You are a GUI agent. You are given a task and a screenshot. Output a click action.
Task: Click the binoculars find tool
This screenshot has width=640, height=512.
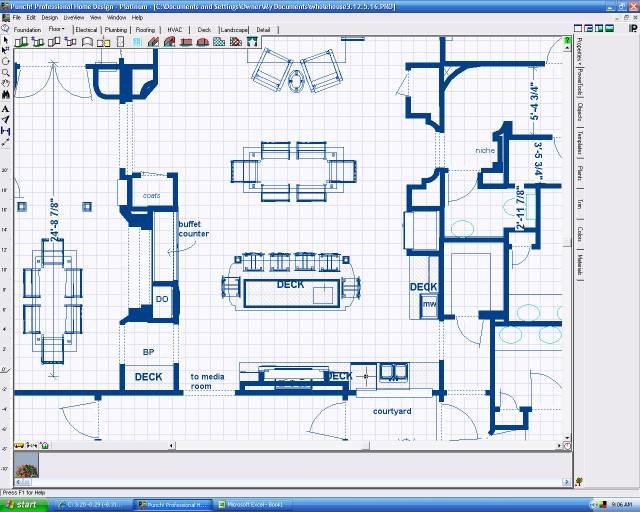(6, 95)
